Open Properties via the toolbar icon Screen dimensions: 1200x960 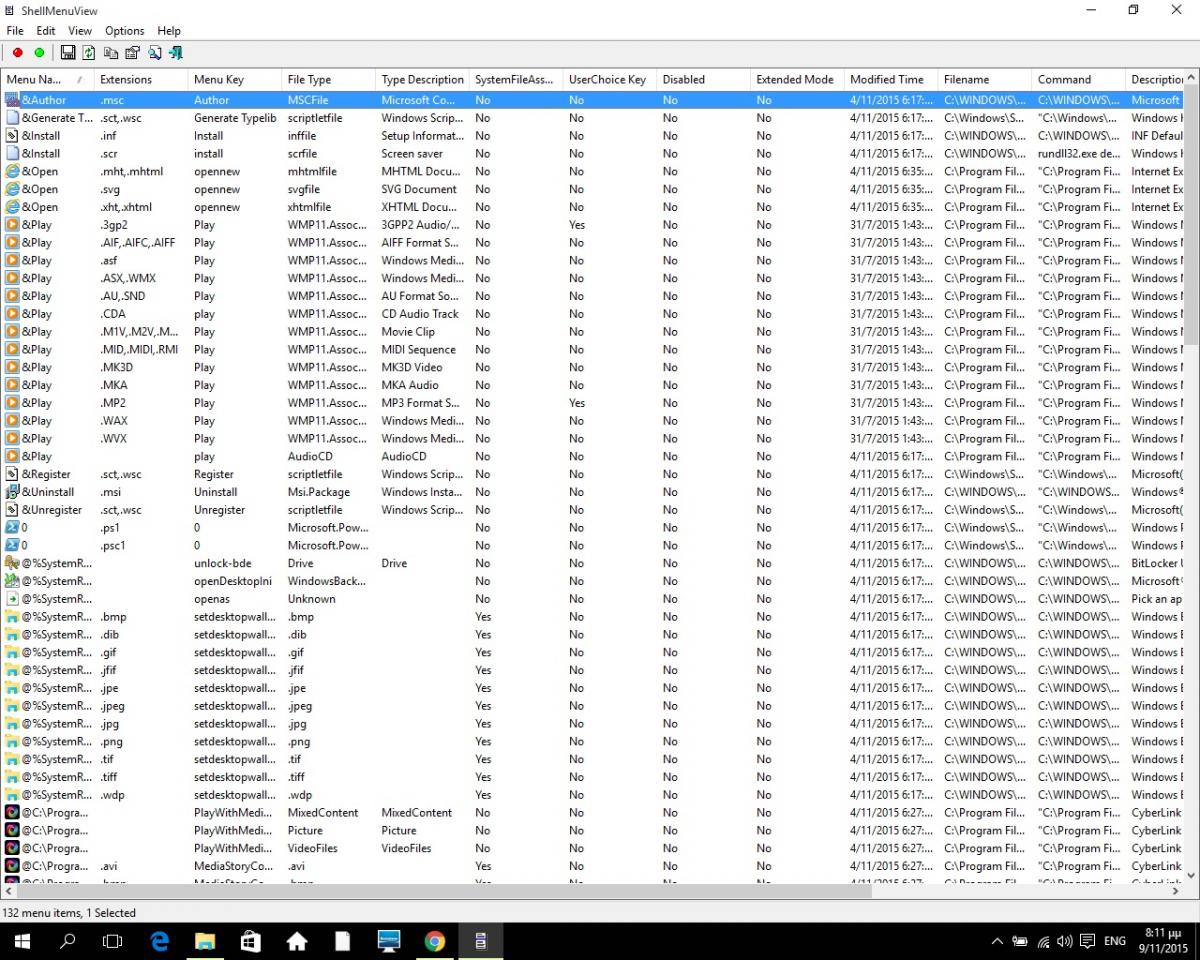(x=132, y=53)
